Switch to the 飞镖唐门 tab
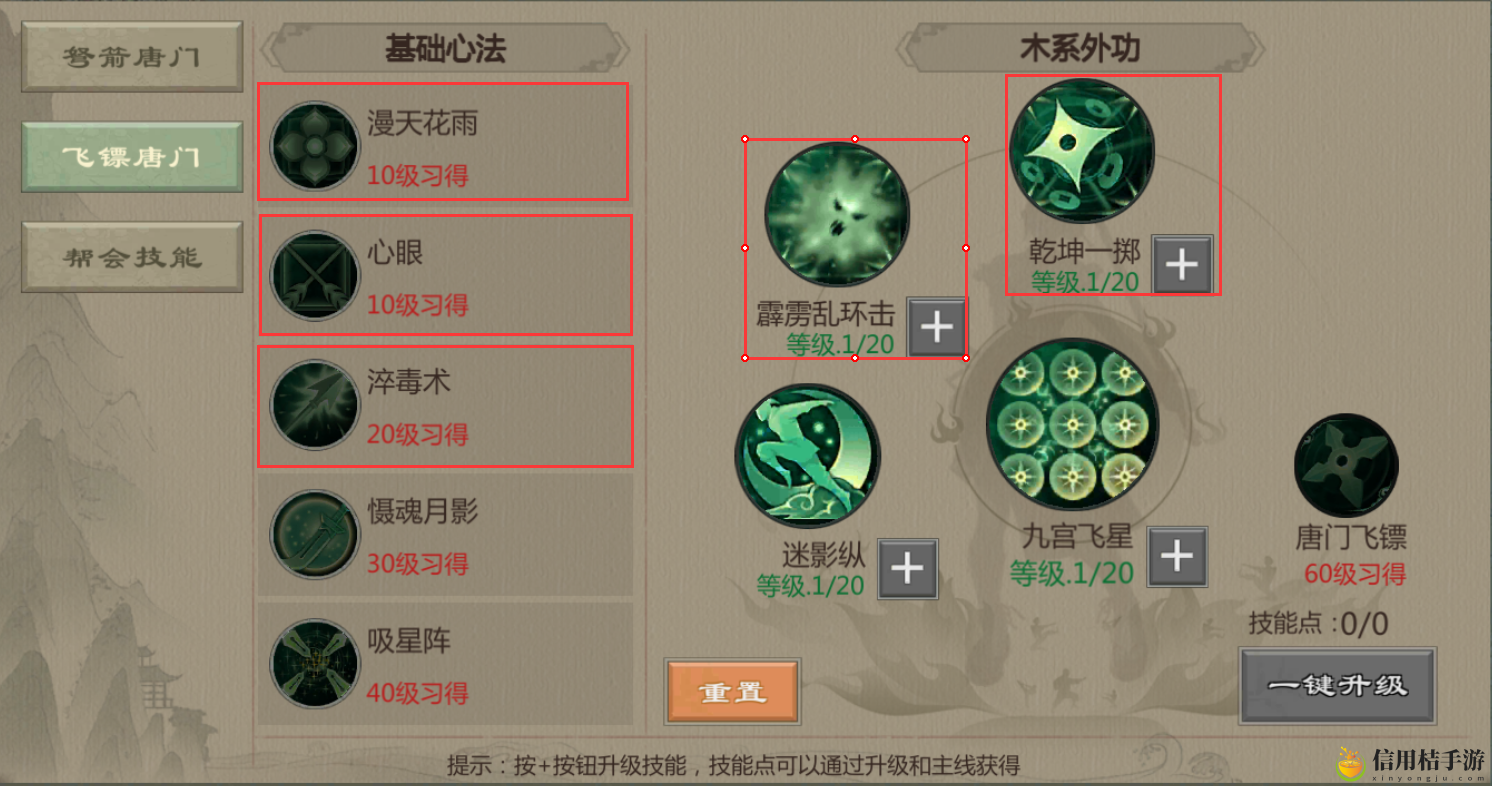The height and width of the screenshot is (786, 1492). click(132, 157)
